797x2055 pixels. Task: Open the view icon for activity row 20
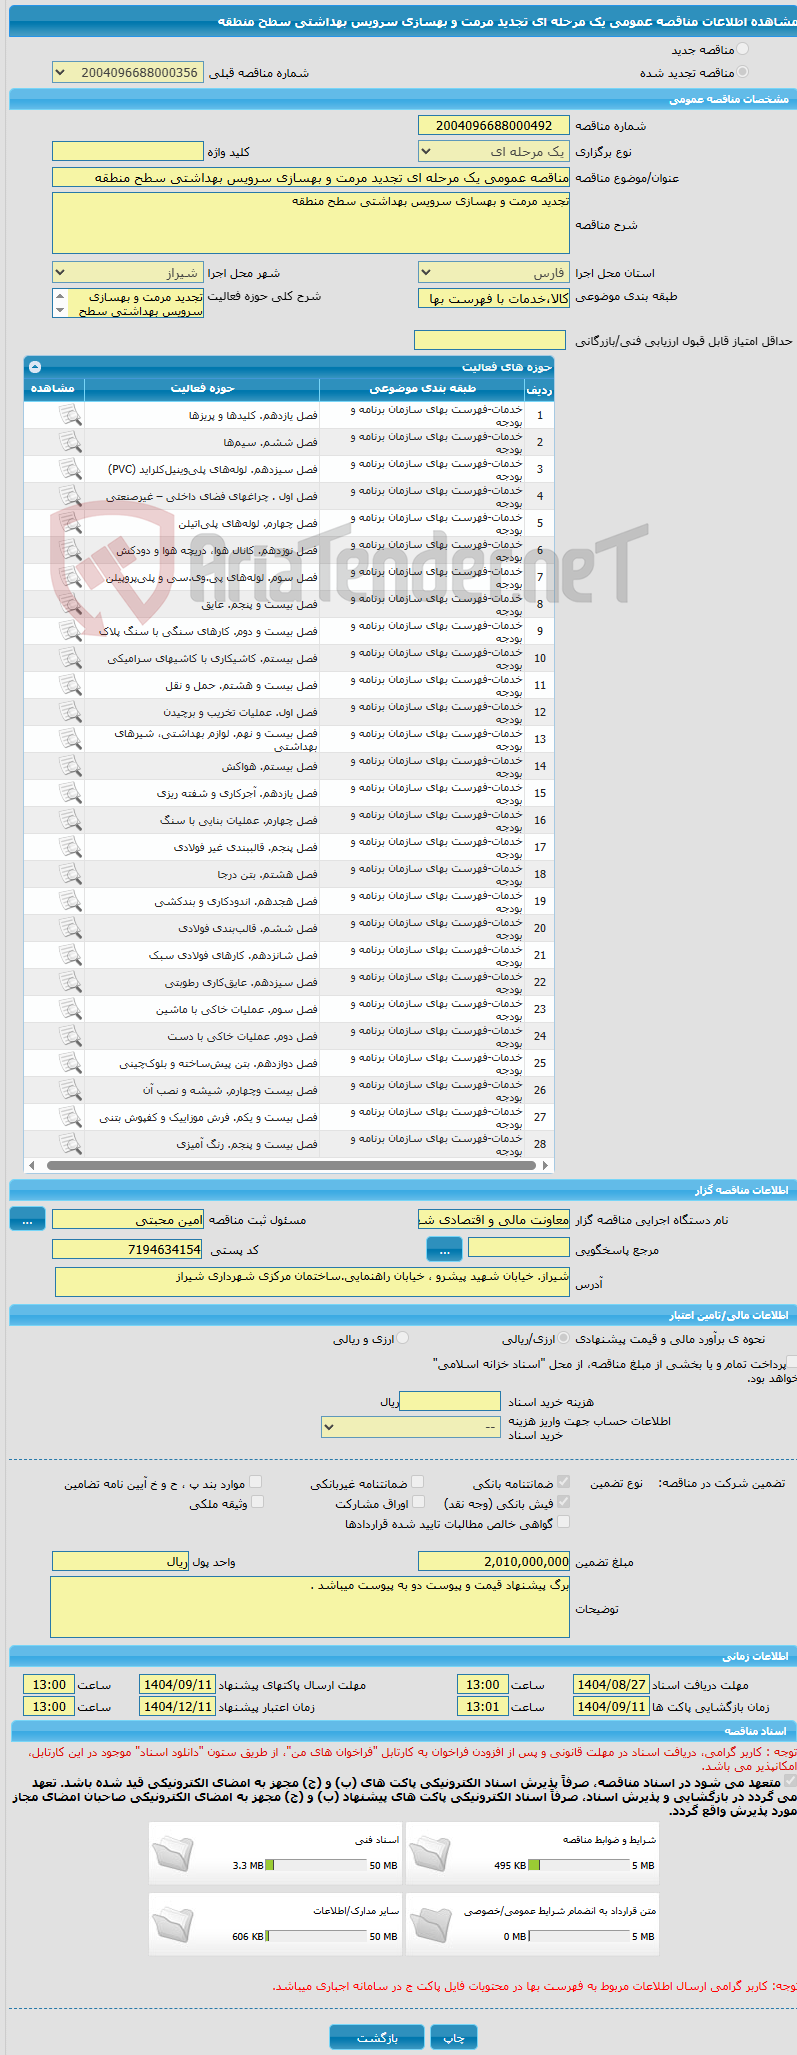[x=70, y=928]
